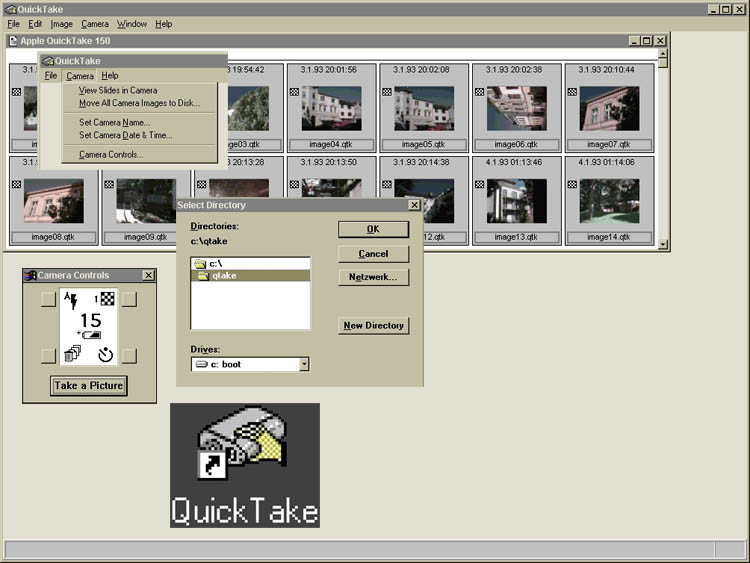Toggle the flash mode button in Camera Controls
Screen dimensions: 750x563
coord(48,299)
